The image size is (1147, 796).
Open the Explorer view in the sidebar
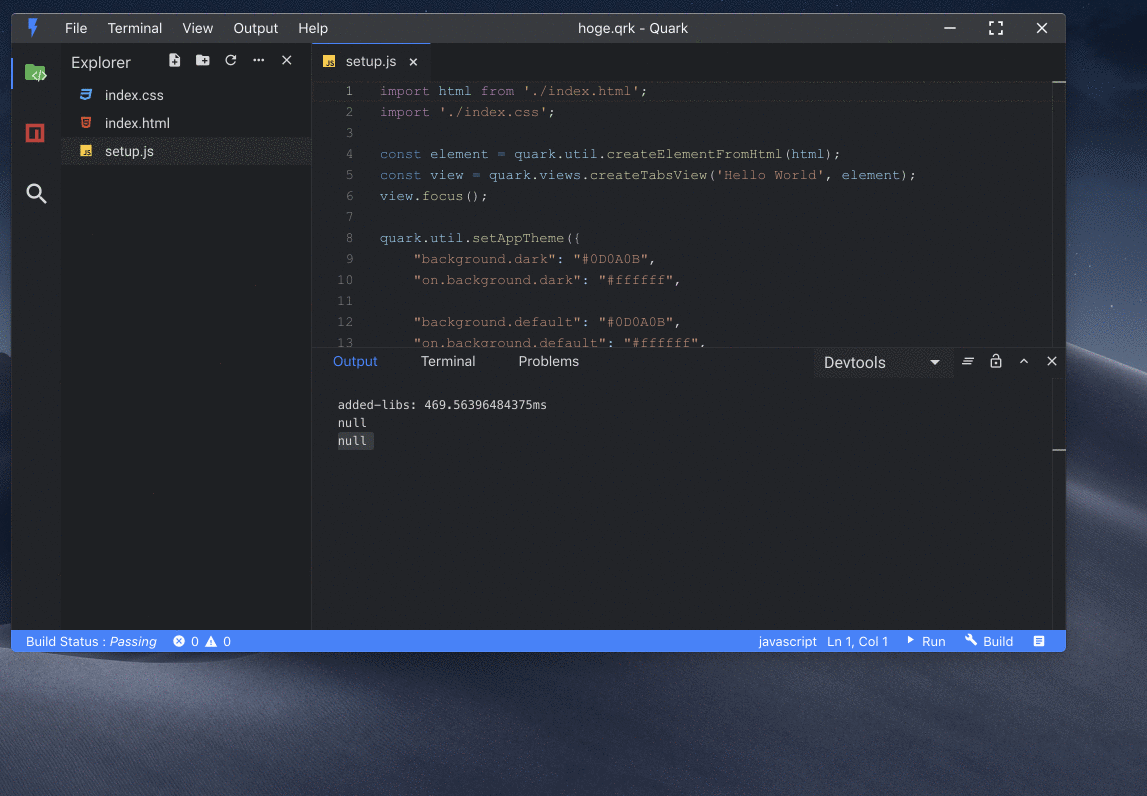[x=36, y=73]
